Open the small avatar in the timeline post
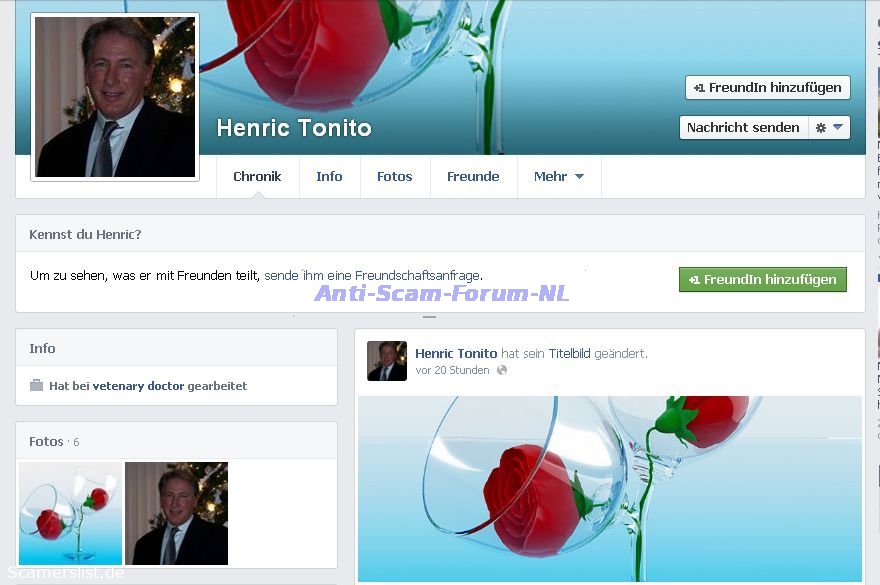This screenshot has height=585, width=880. 386,361
